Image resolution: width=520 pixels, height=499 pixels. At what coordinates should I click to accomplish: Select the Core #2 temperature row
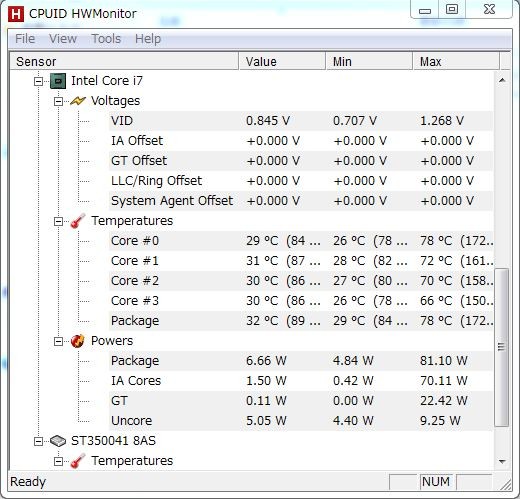pos(301,281)
